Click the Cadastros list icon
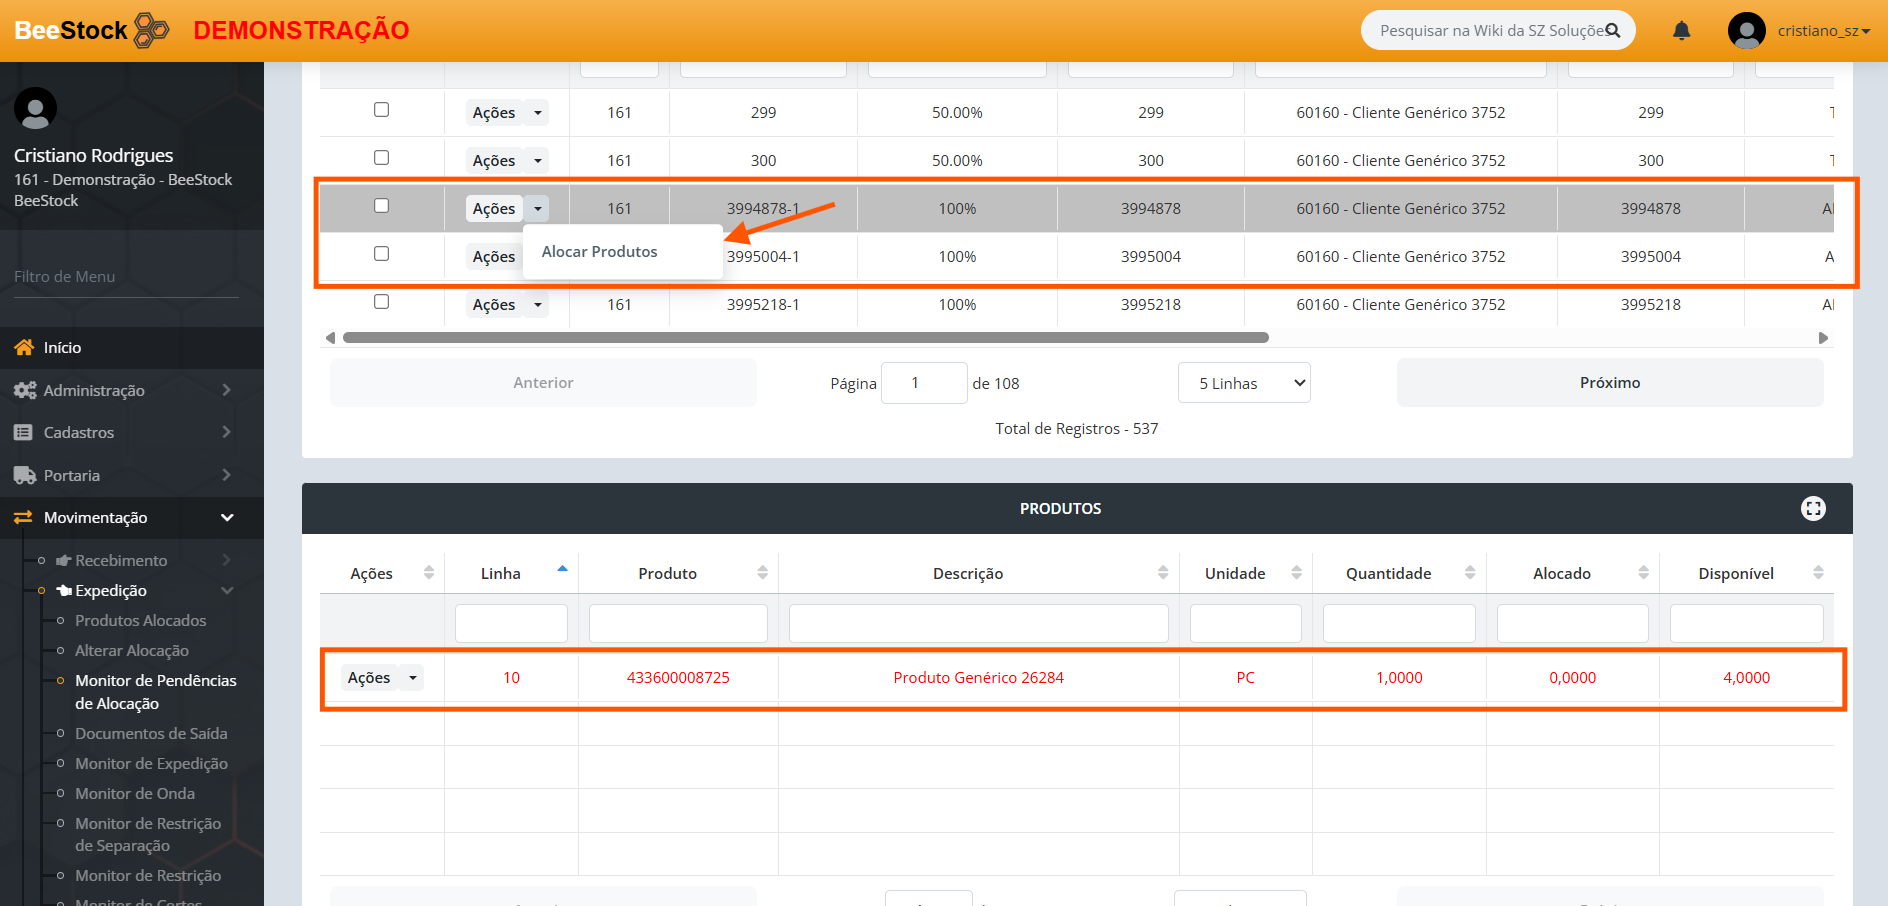 (x=24, y=432)
